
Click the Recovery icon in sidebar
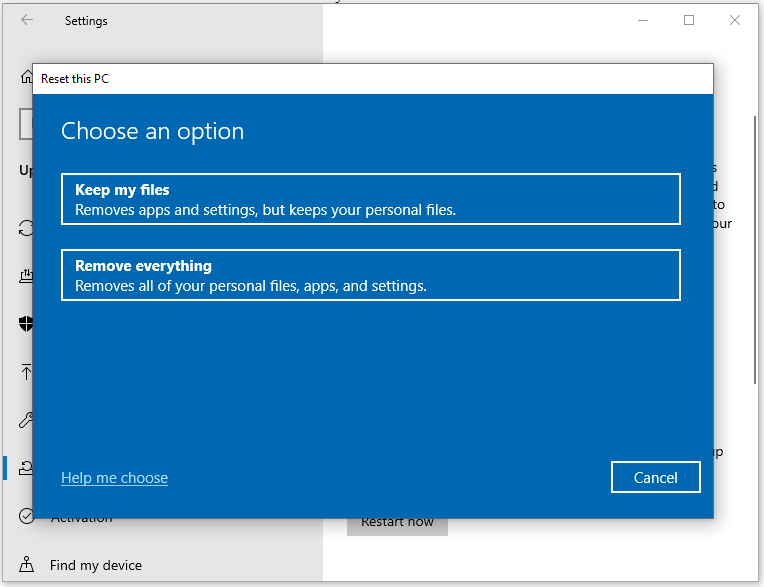tap(26, 468)
